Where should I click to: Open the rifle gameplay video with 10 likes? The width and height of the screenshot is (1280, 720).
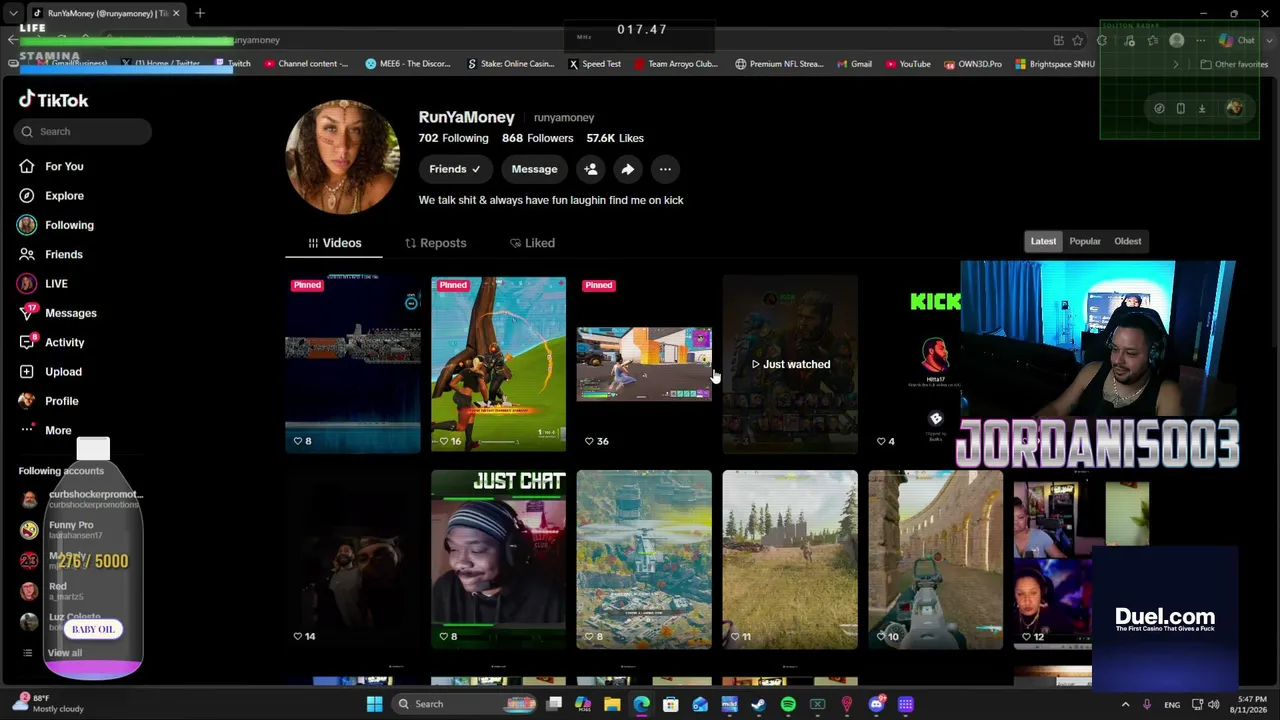coord(936,559)
